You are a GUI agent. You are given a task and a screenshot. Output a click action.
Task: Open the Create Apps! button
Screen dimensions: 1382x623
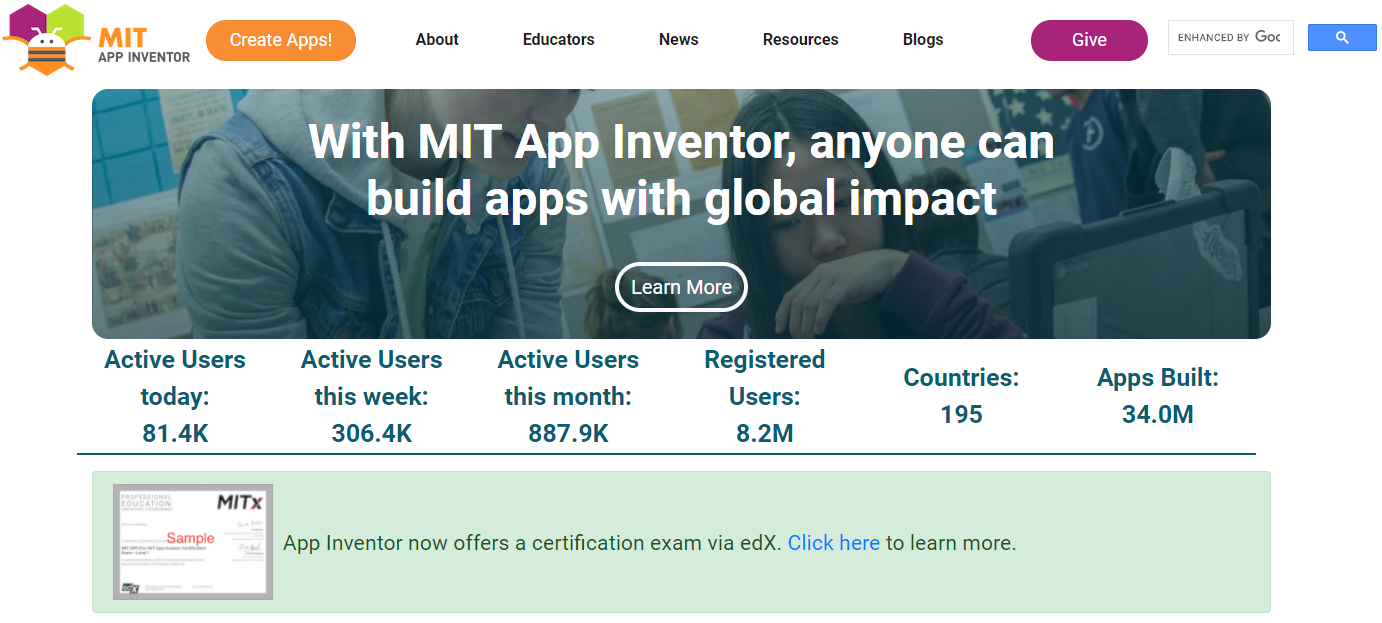click(x=281, y=40)
